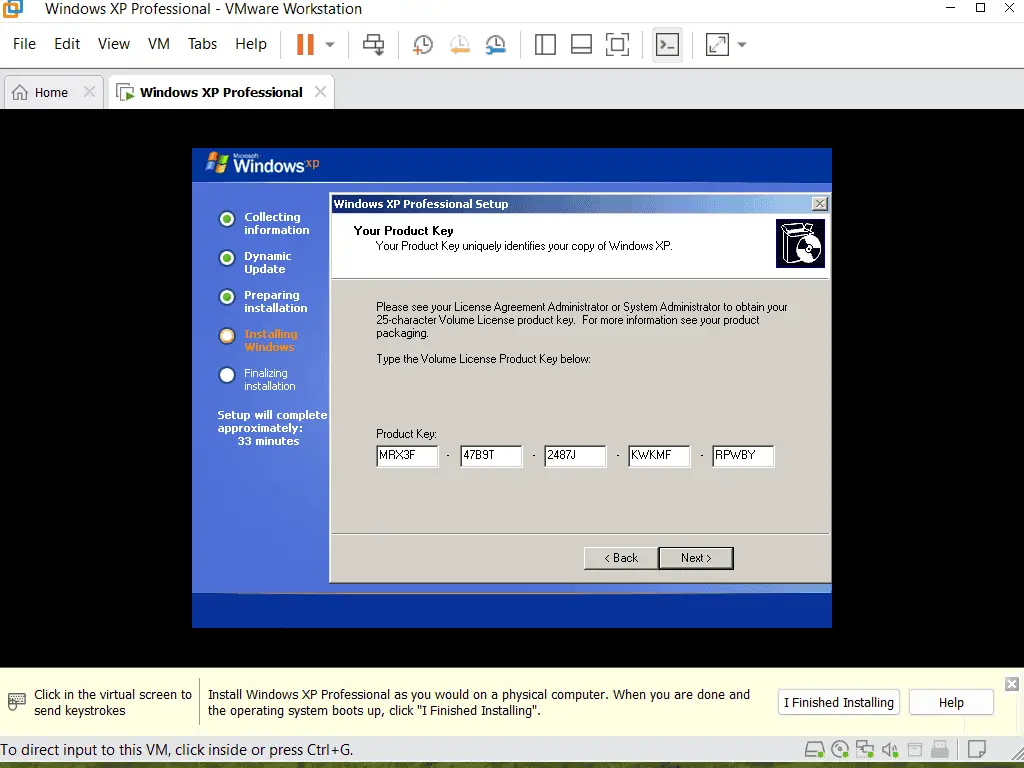Click the hard disk status bar icon
This screenshot has width=1024, height=768.
(x=814, y=749)
